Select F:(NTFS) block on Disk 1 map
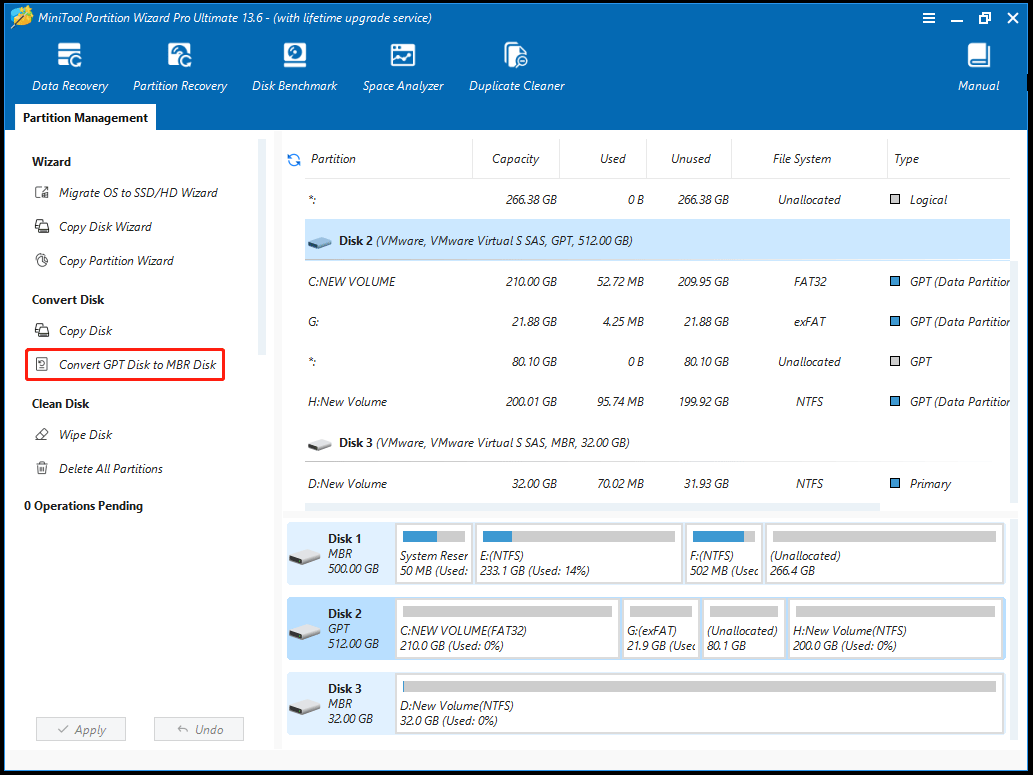 (724, 554)
